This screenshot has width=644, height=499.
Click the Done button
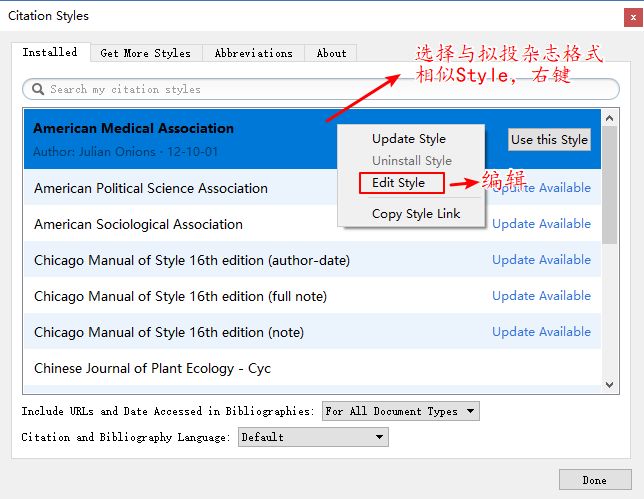[x=594, y=480]
